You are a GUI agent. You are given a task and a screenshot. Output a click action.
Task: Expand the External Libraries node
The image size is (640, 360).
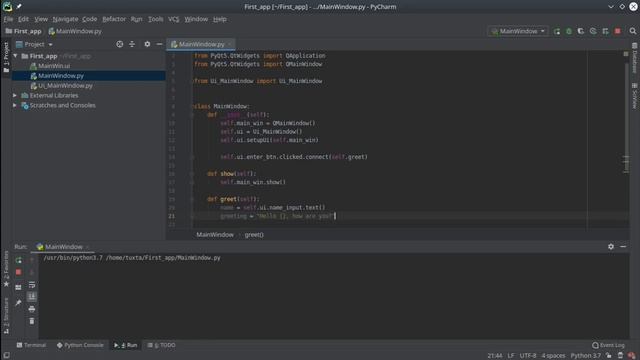pos(15,95)
